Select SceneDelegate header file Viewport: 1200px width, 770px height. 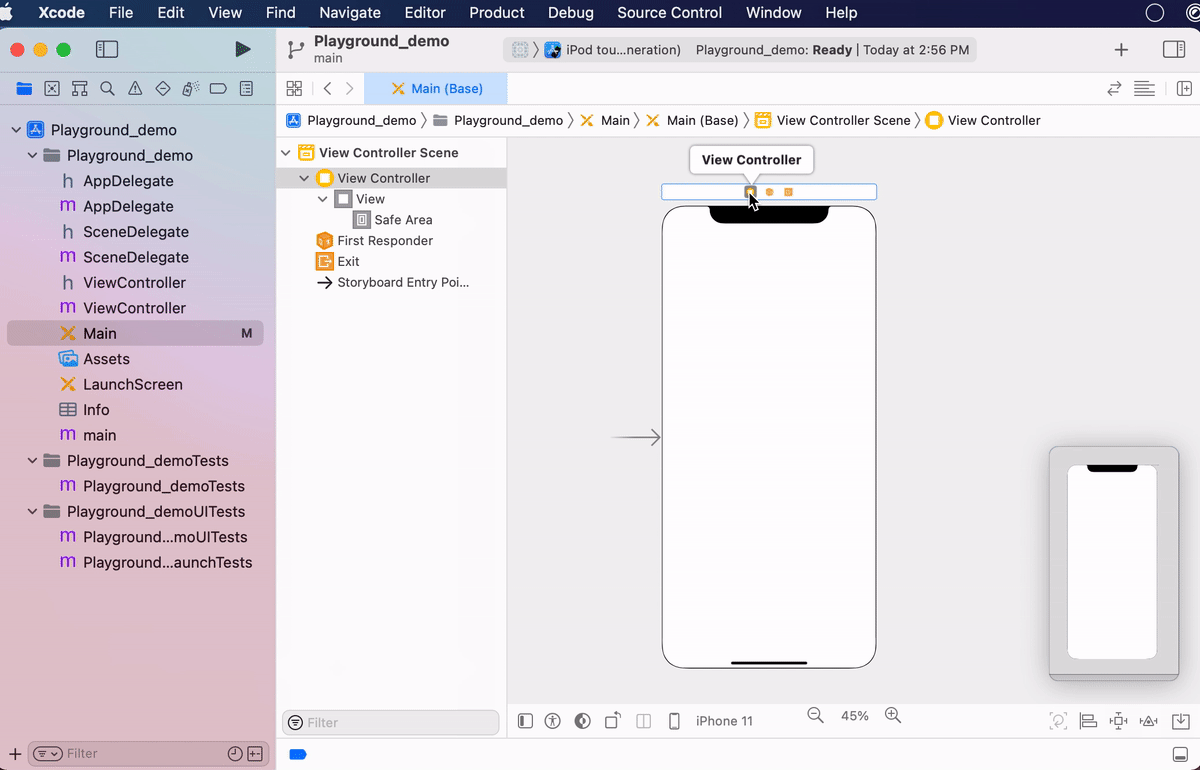click(x=135, y=231)
